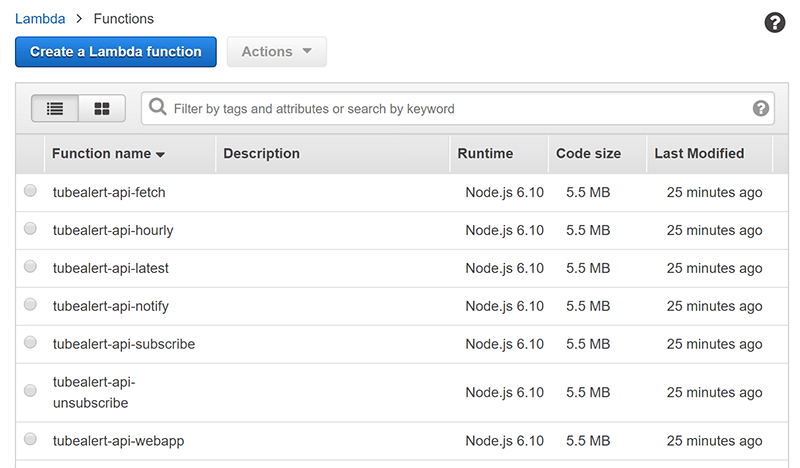The width and height of the screenshot is (800, 468).
Task: Select the tubealert-api-latest radio button
Action: [x=31, y=266]
